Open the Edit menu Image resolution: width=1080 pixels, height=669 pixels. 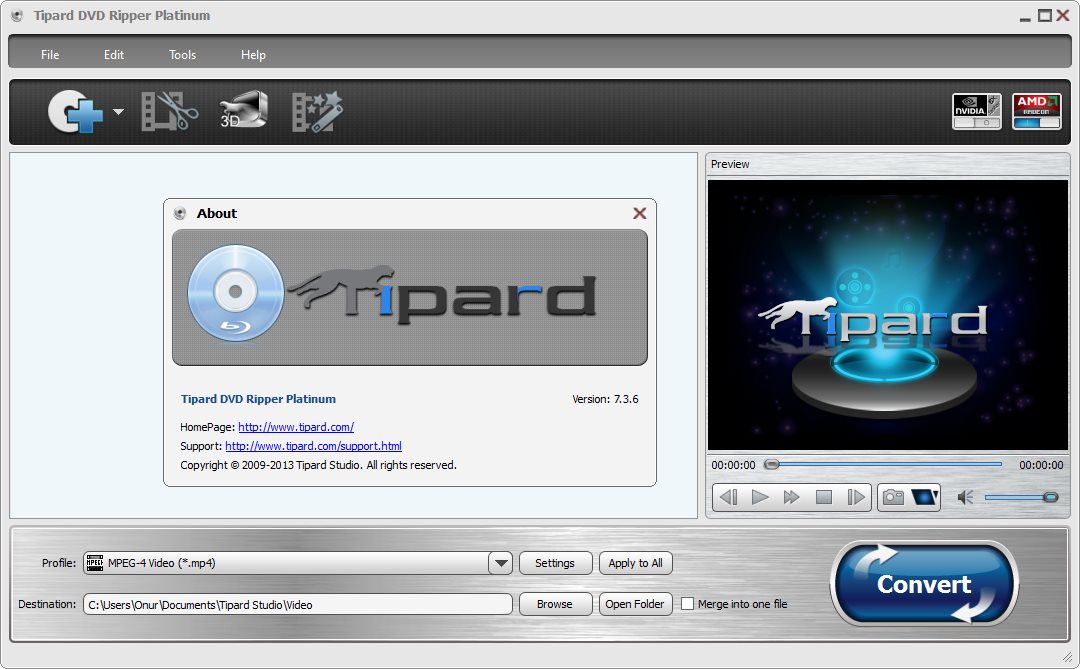point(114,54)
